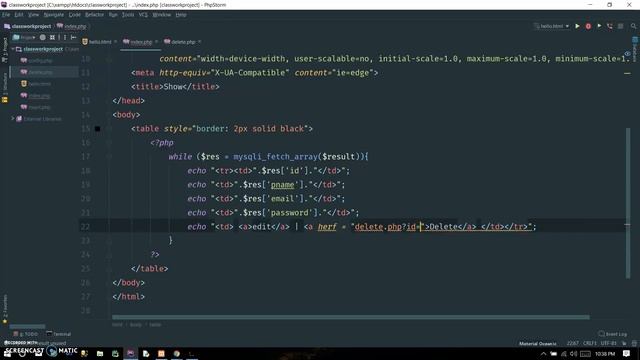
Task: Click the UTF-8 encoding status widget
Action: (608, 343)
